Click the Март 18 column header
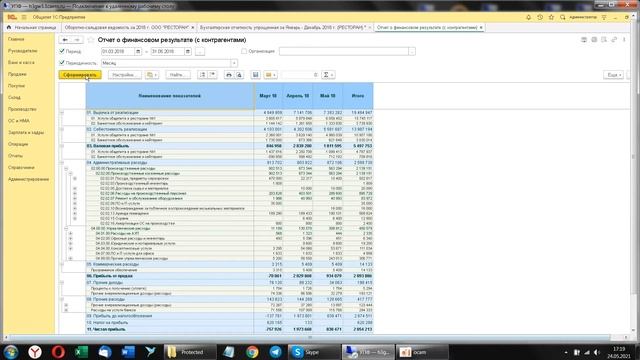 [268, 96]
